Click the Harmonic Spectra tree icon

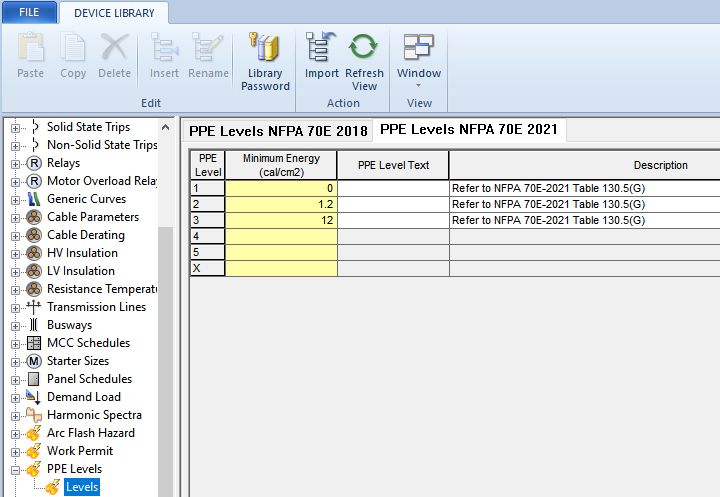34,415
